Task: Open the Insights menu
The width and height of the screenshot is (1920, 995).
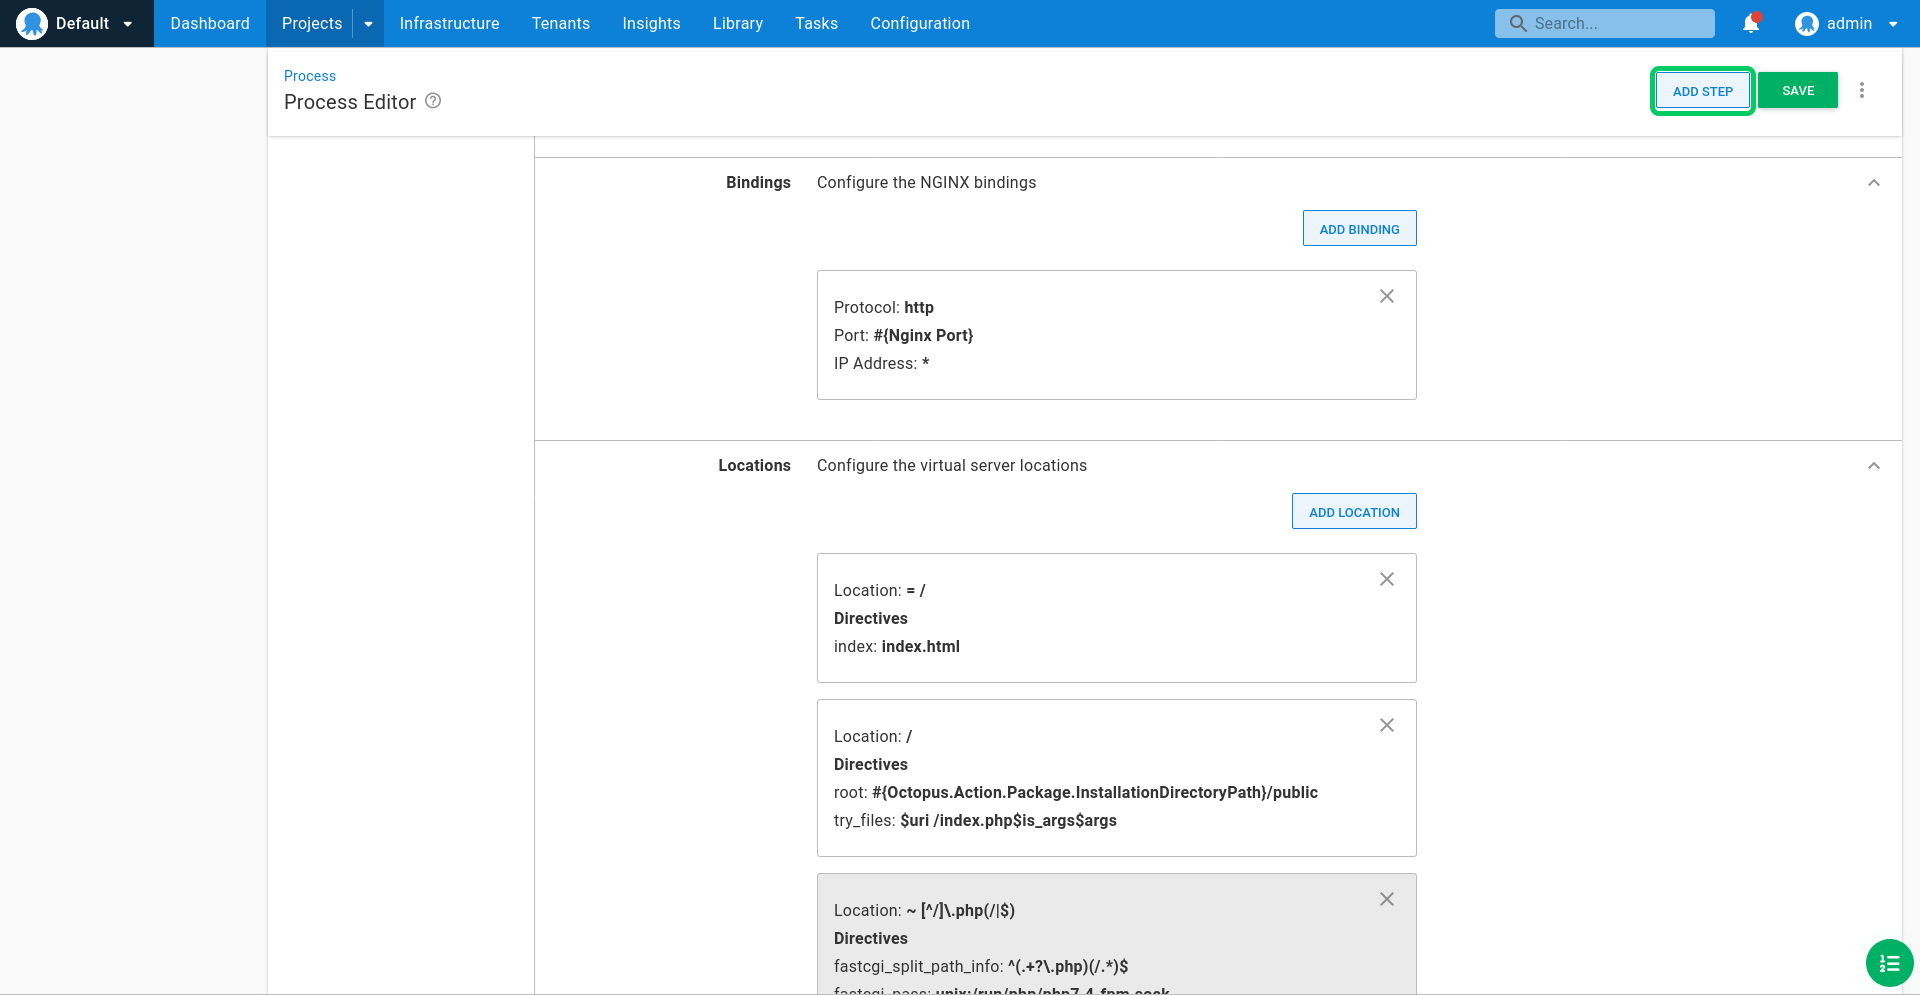Action: point(651,23)
